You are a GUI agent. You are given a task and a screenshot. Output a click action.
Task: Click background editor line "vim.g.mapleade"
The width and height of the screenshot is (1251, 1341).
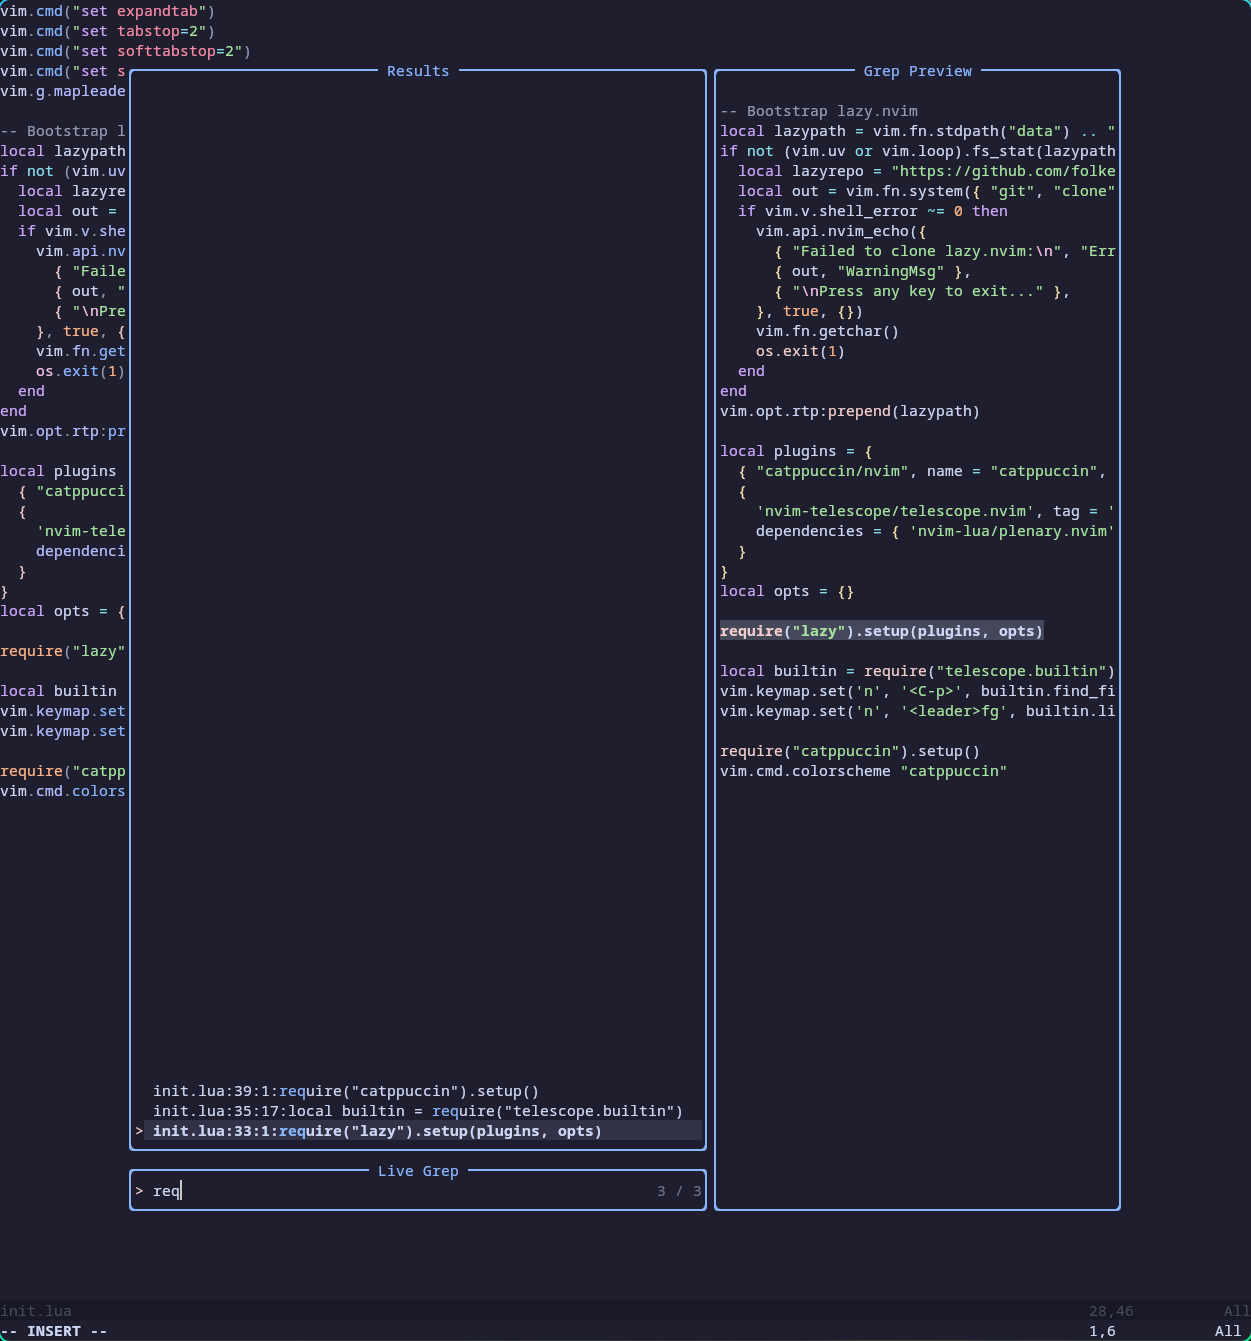click(x=63, y=91)
